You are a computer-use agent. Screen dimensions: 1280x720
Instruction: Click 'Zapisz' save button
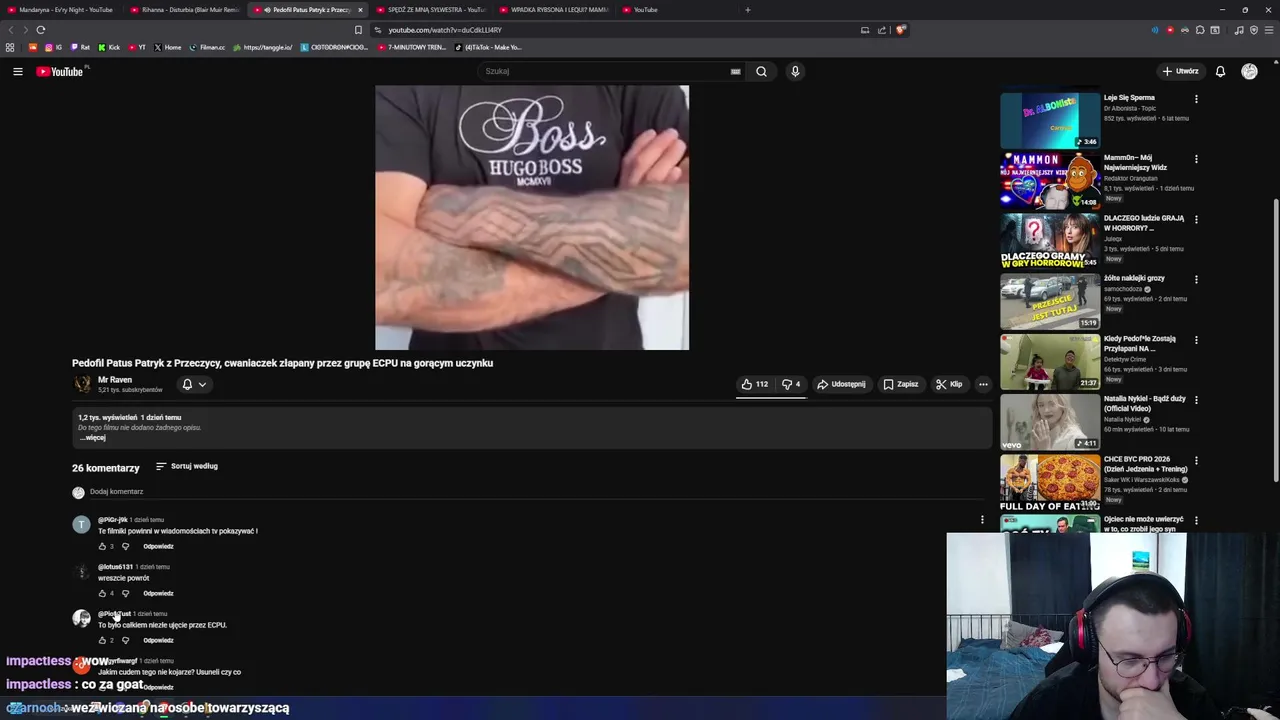coord(901,384)
